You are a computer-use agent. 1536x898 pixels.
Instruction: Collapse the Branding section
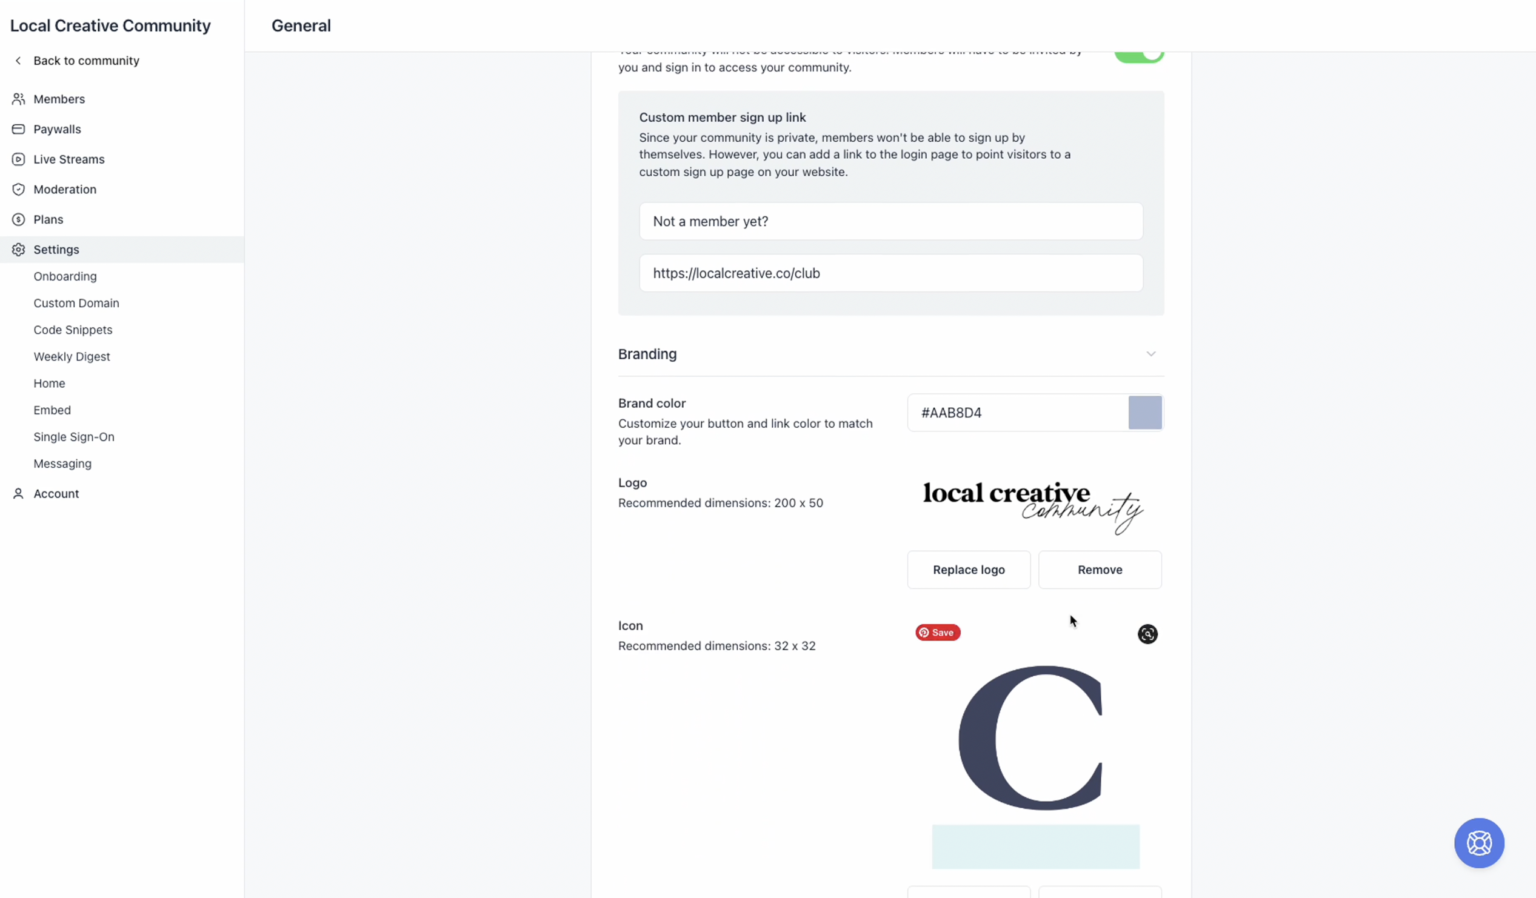click(x=1151, y=353)
